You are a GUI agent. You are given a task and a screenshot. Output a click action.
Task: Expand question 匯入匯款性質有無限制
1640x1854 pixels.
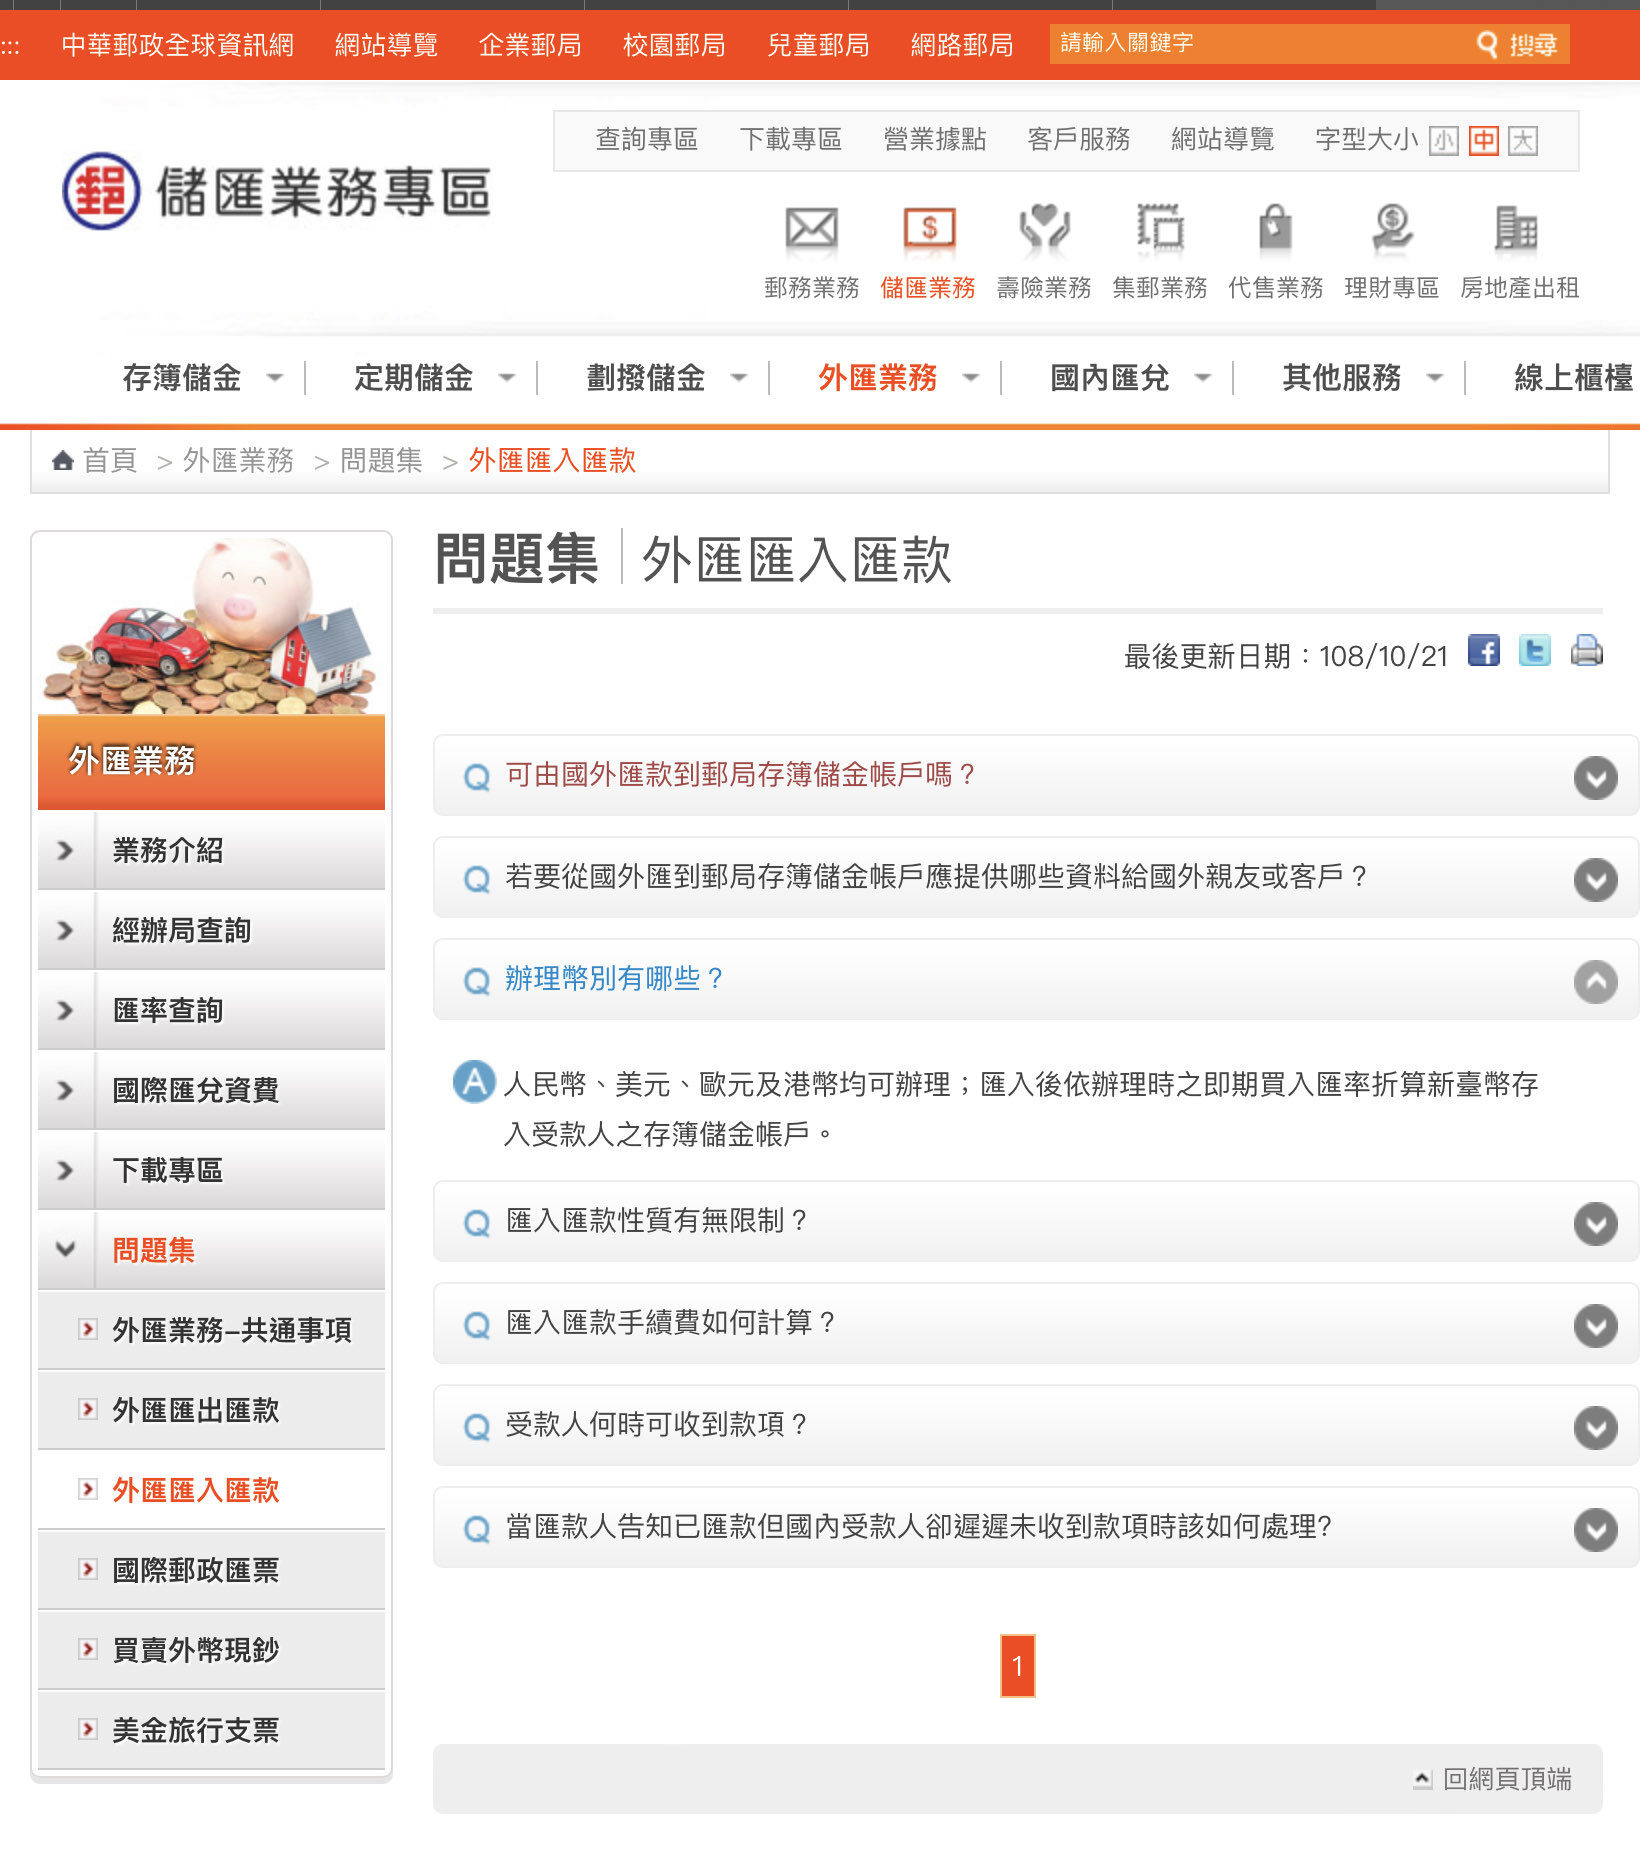(1035, 1222)
